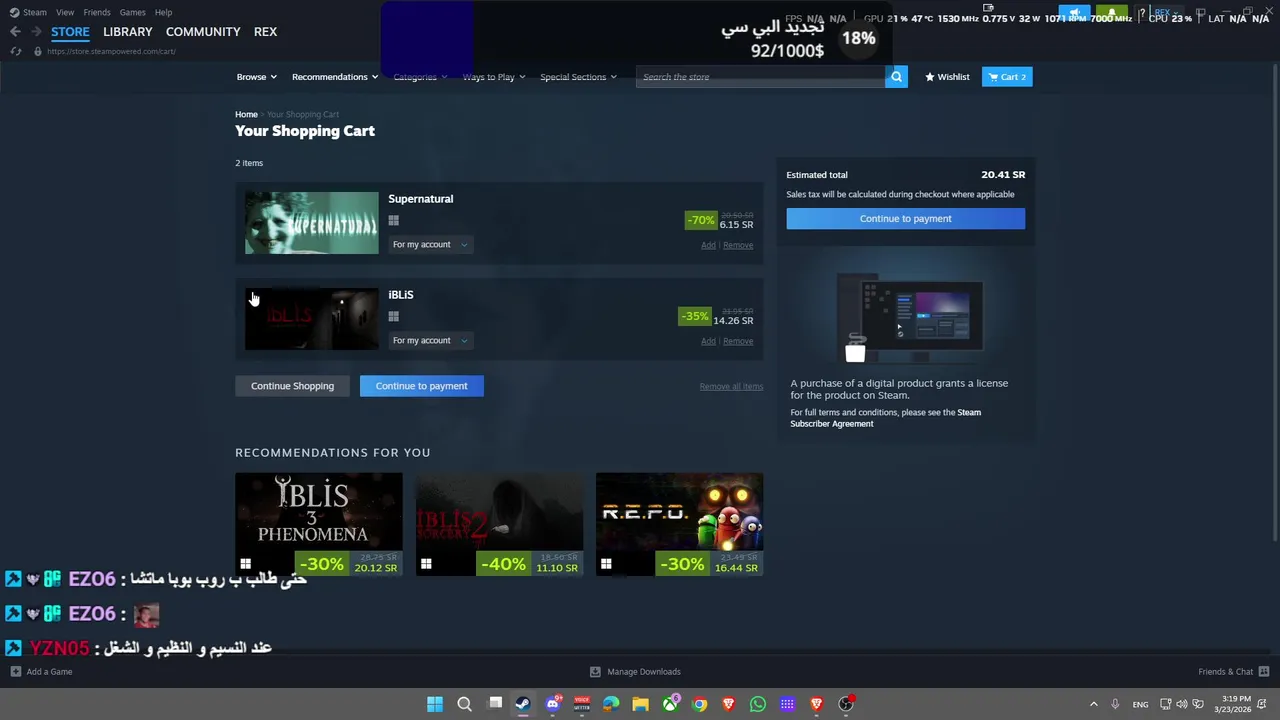Open Microsoft Edge from taskbar
This screenshot has width=1280, height=720.
pyautogui.click(x=611, y=704)
